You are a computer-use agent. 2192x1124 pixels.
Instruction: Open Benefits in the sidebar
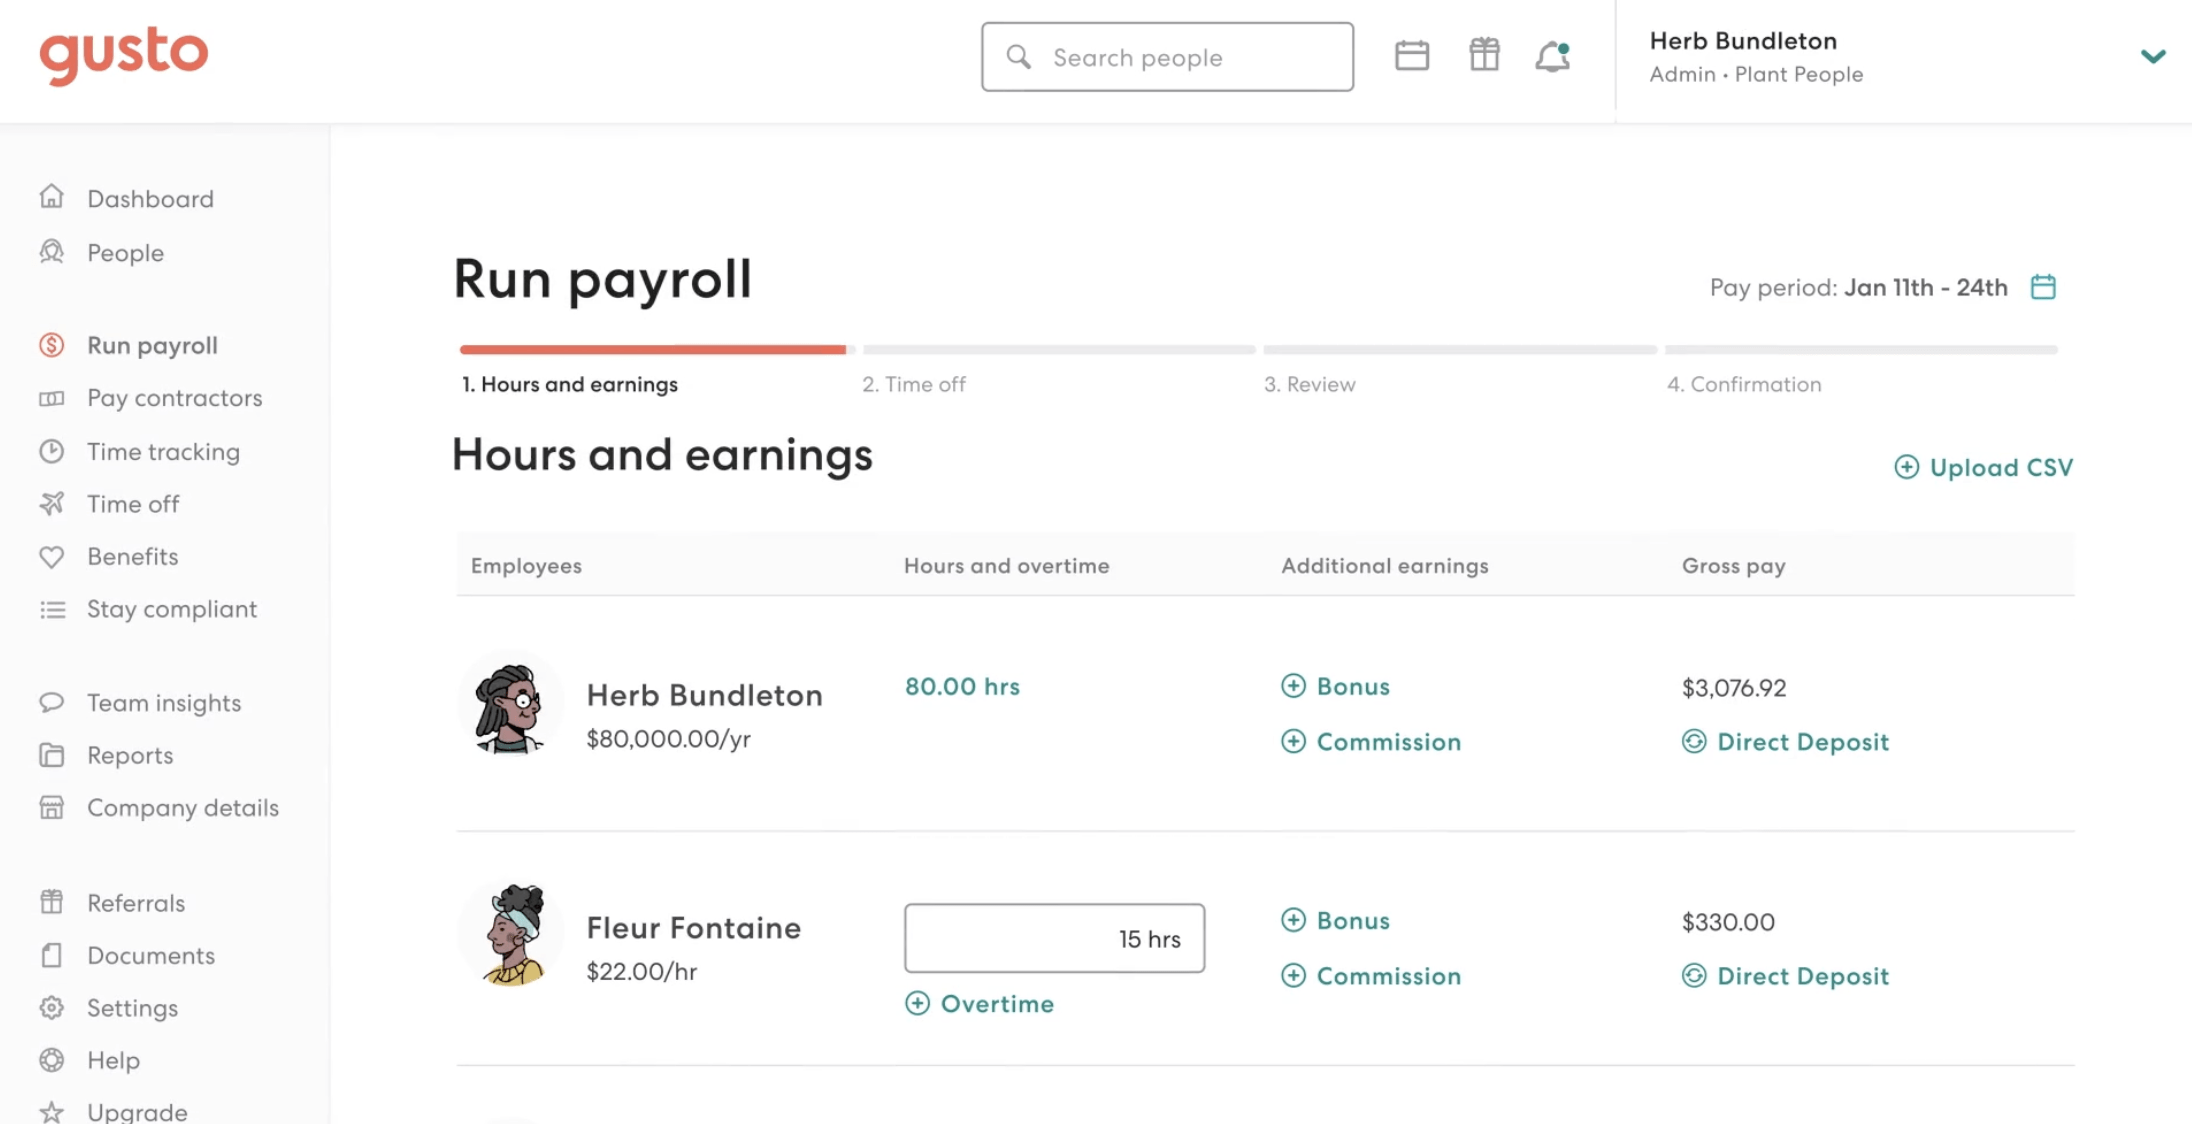pos(132,556)
